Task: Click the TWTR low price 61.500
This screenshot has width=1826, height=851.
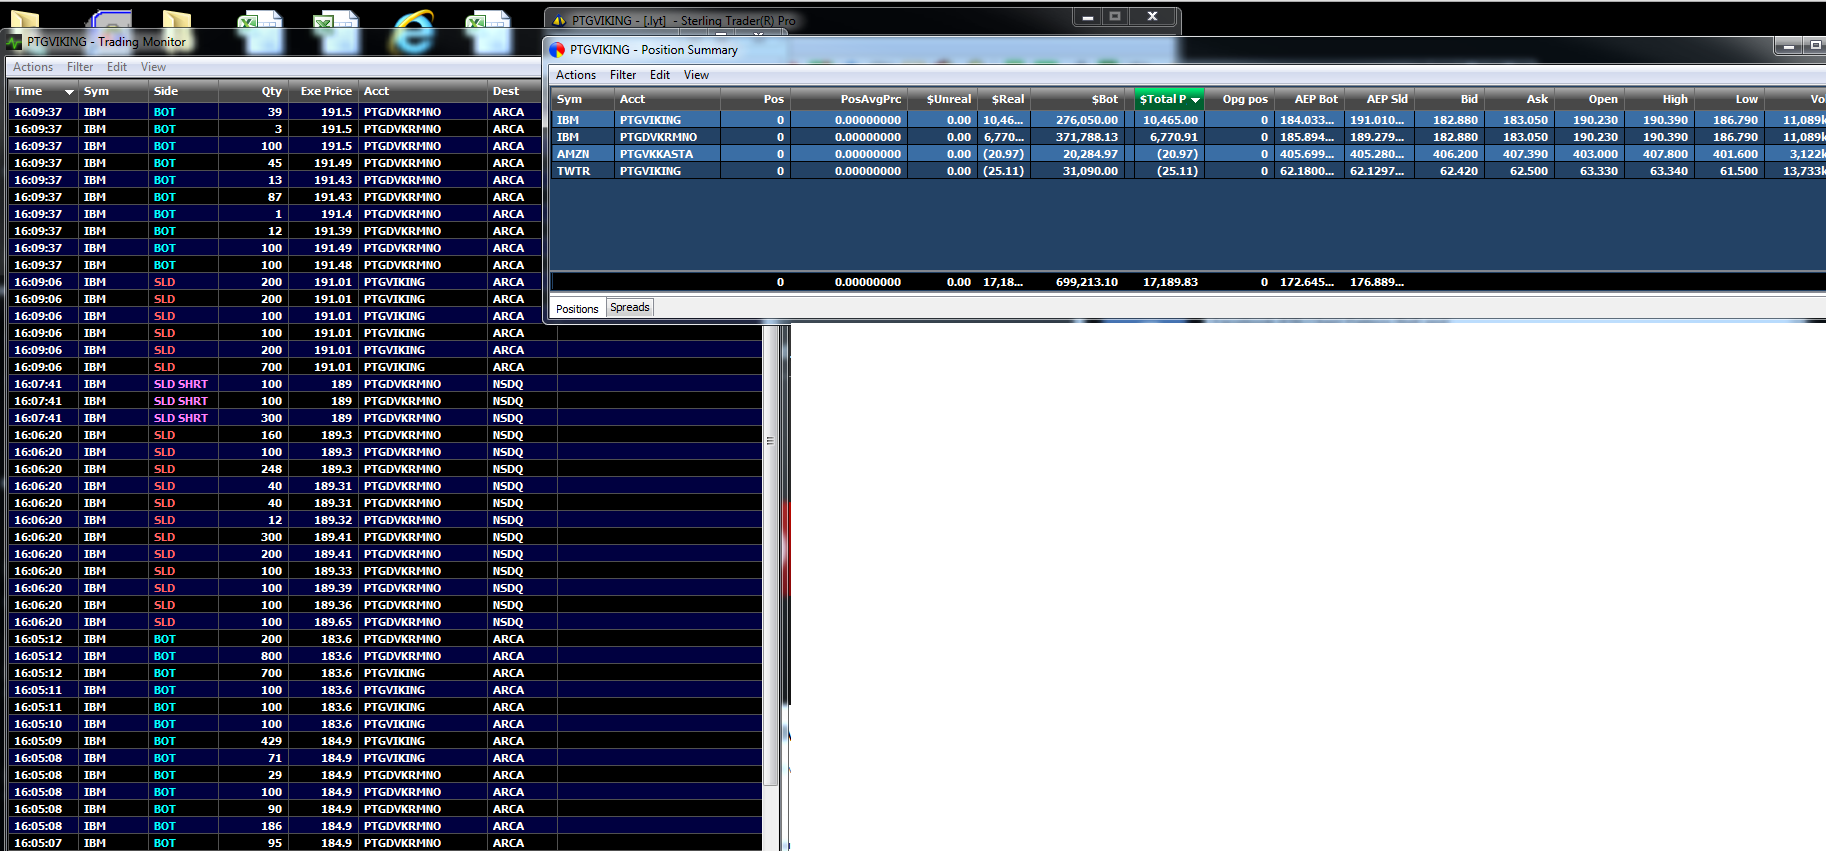Action: (x=1739, y=171)
